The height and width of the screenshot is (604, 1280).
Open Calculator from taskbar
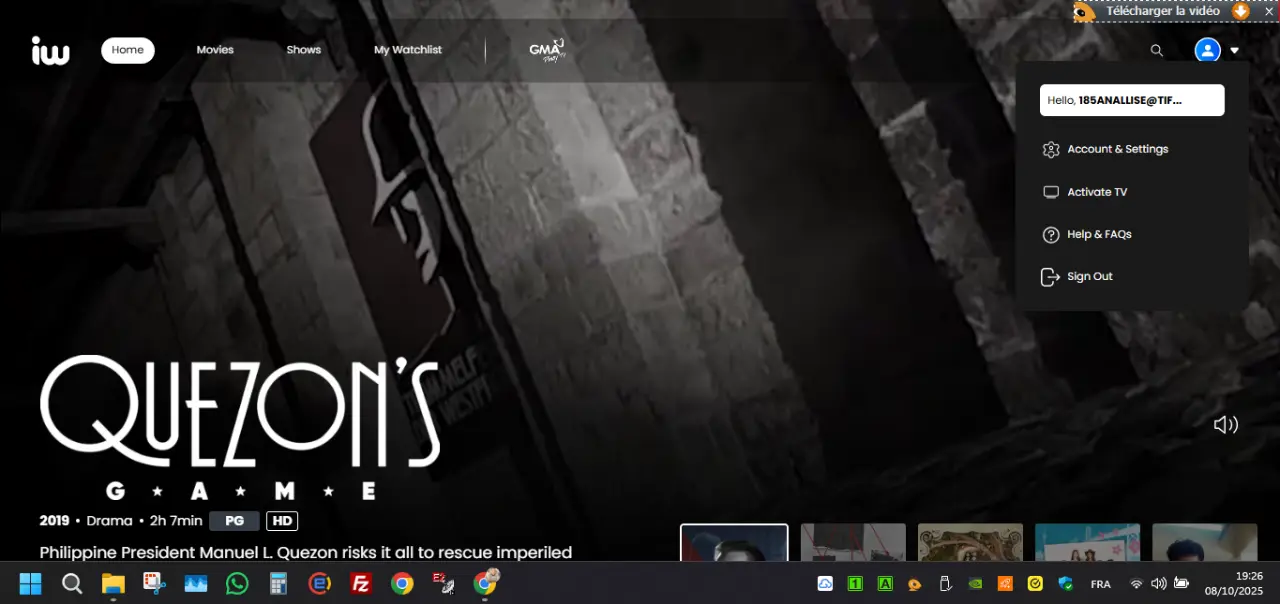(x=278, y=584)
